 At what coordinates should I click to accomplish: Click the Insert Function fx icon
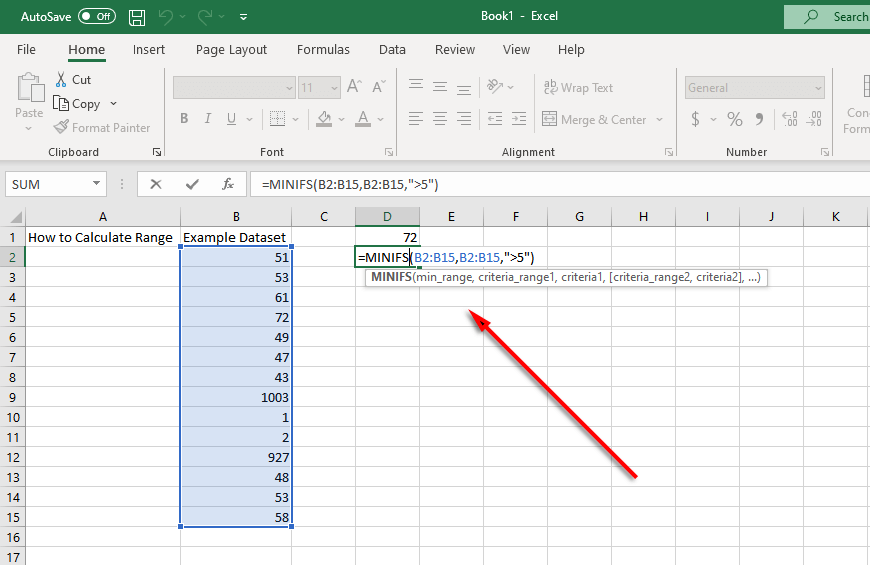228,184
